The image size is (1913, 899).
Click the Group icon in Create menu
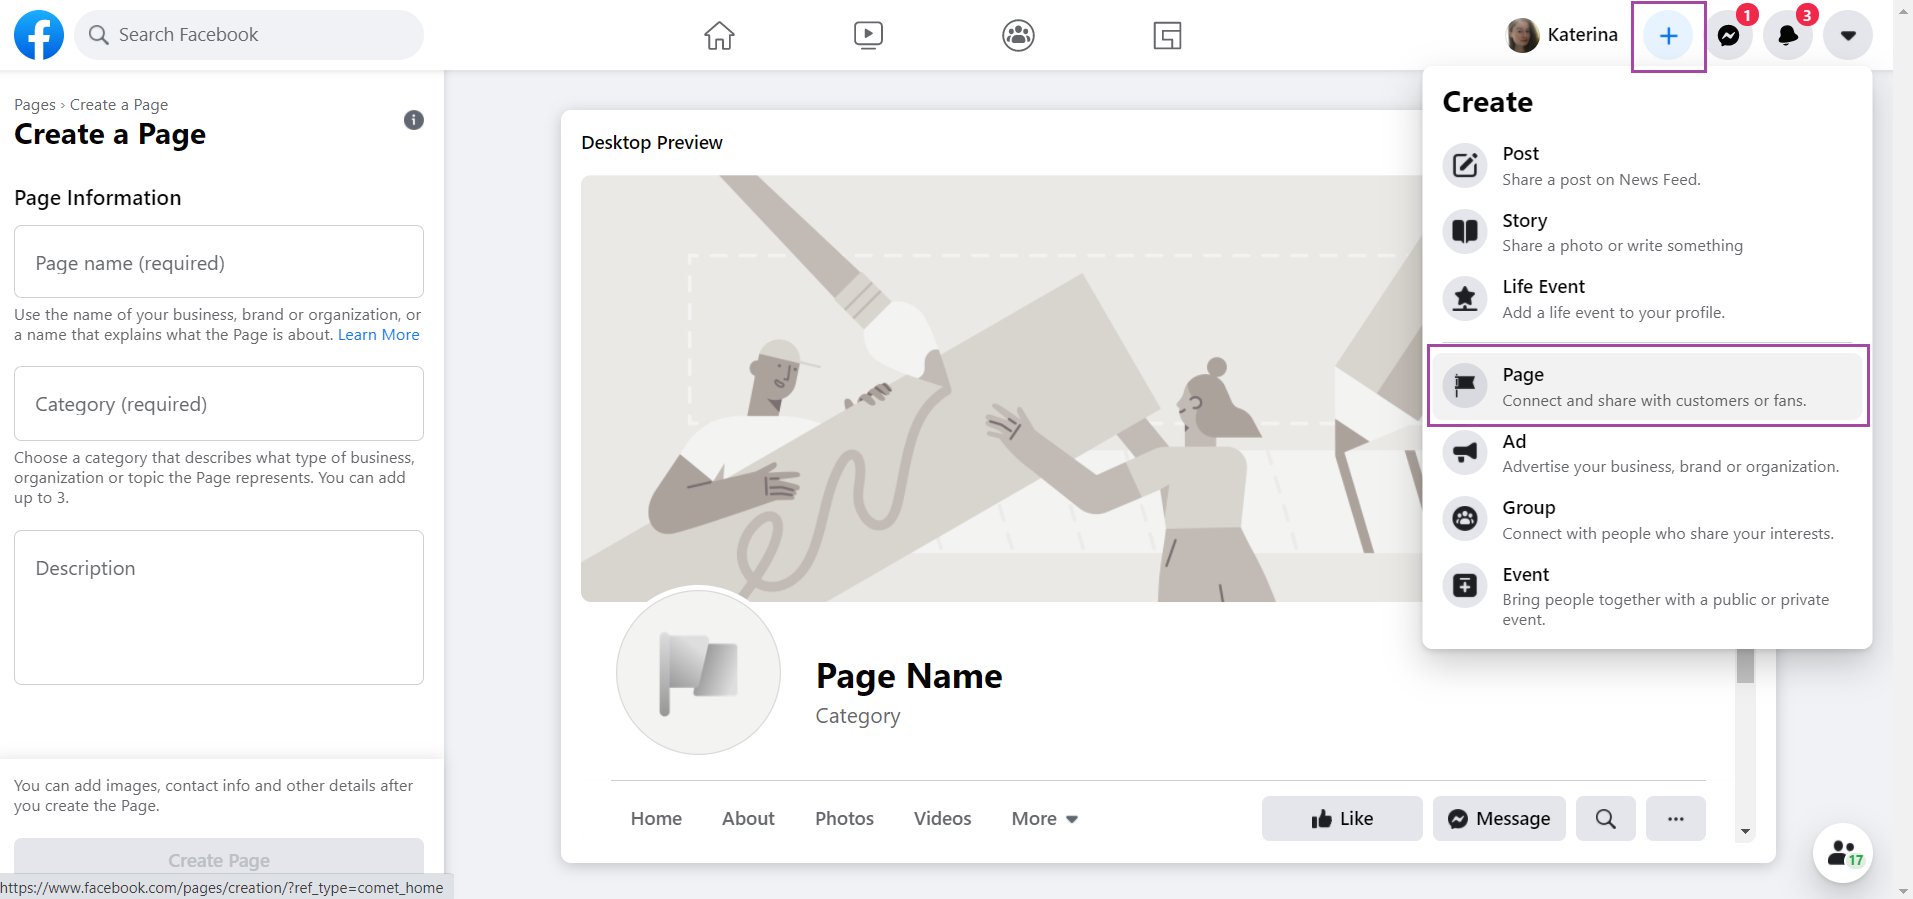1465,519
